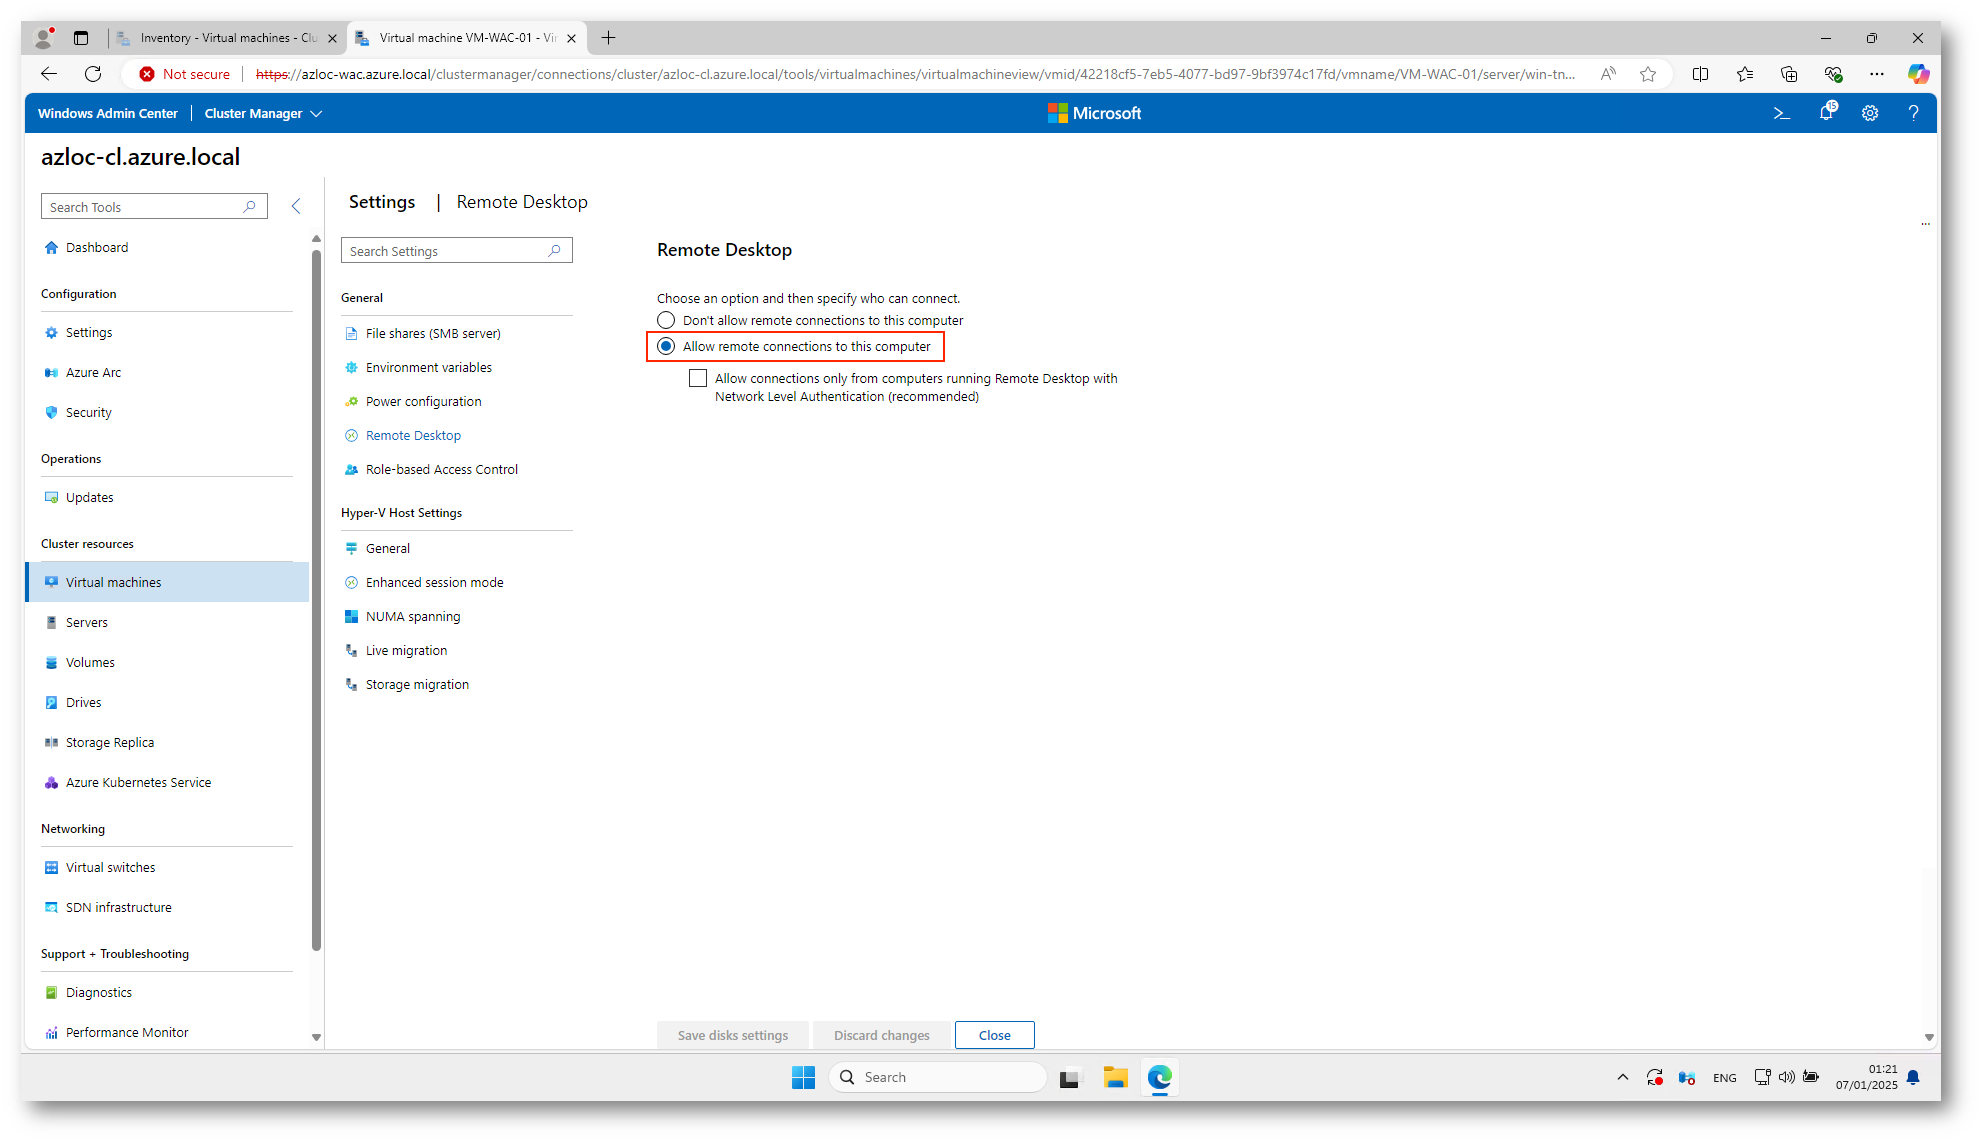
Task: Click the Windows Start button
Action: (x=803, y=1077)
